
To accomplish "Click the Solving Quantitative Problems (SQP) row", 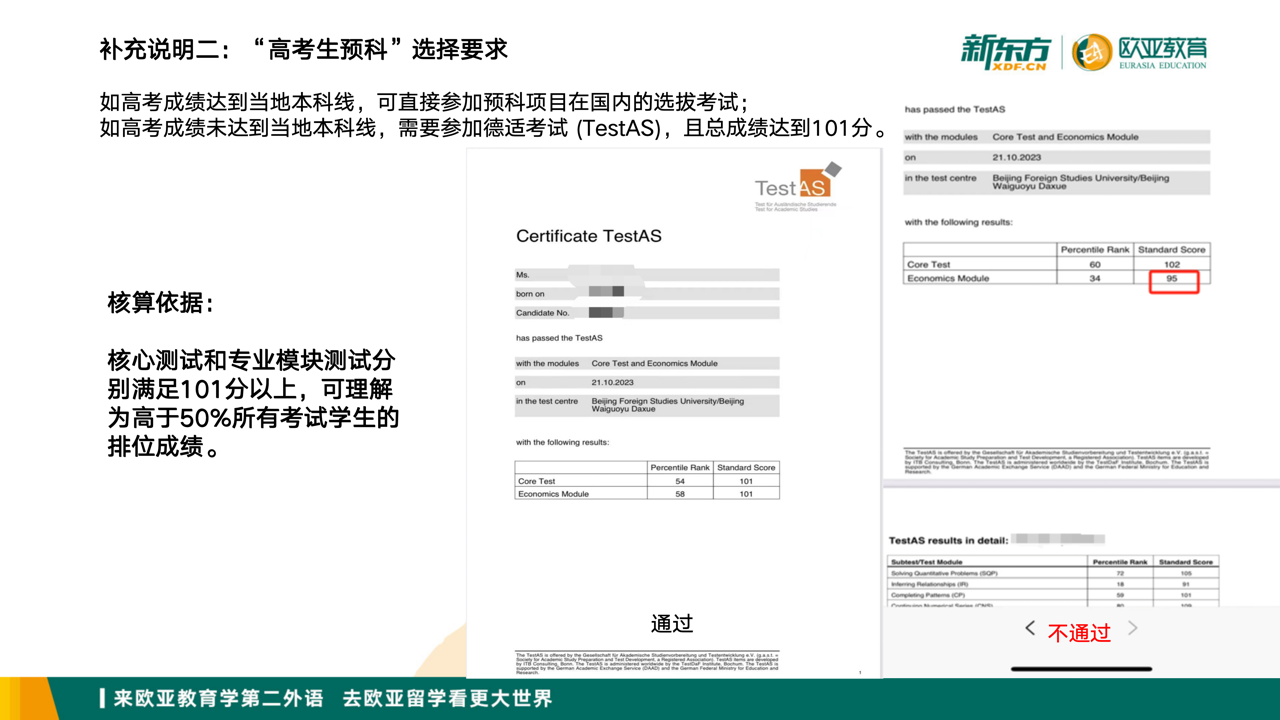I will tap(1053, 573).
